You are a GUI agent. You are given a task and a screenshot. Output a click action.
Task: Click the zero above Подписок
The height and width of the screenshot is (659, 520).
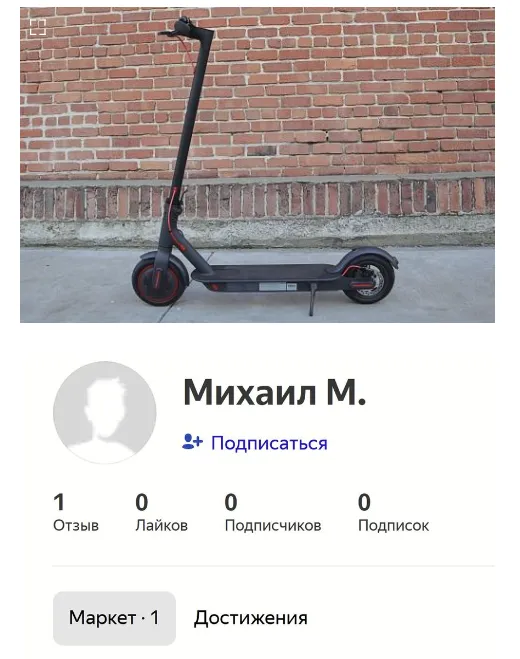[364, 502]
